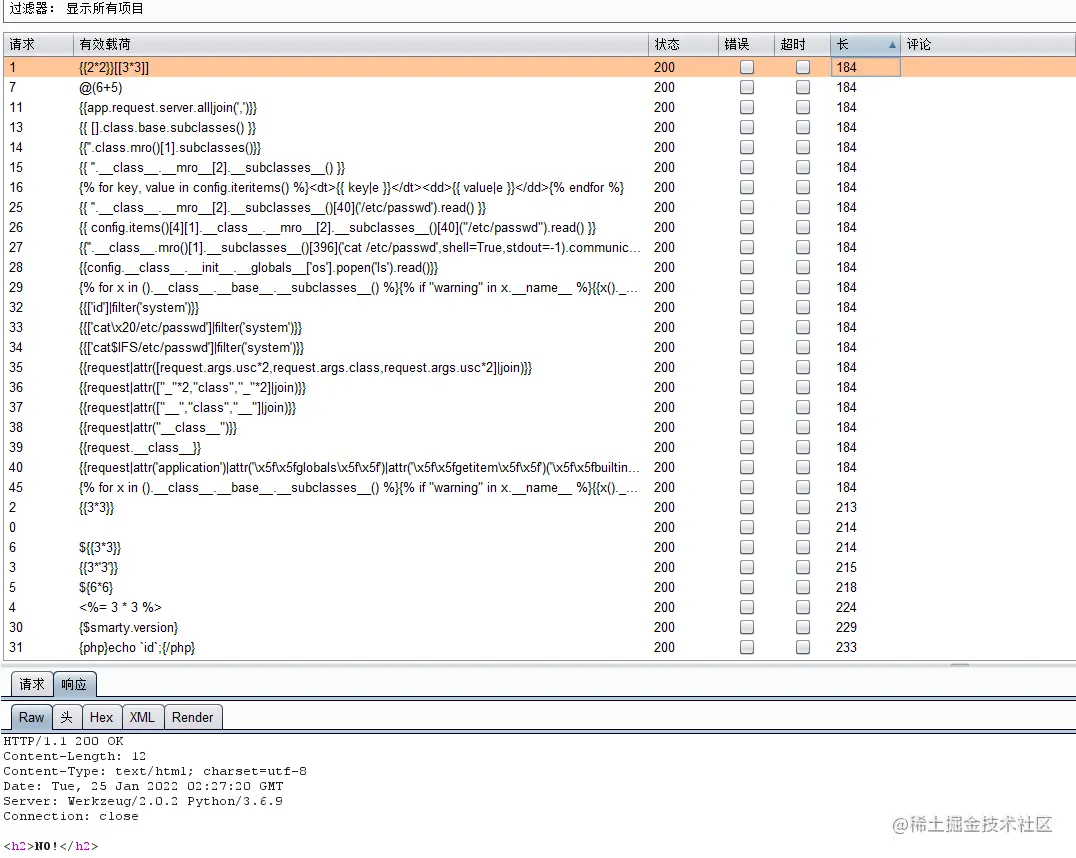
Task: Select payload row {$smarty.version}
Action: click(538, 627)
